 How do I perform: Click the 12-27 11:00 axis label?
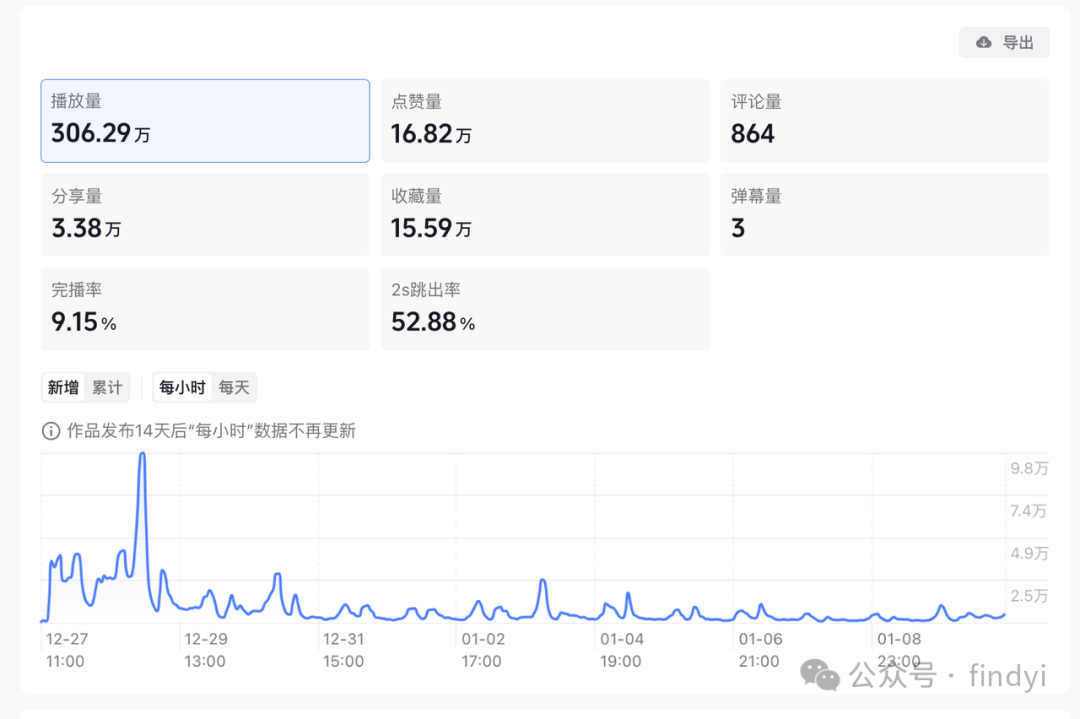click(66, 650)
